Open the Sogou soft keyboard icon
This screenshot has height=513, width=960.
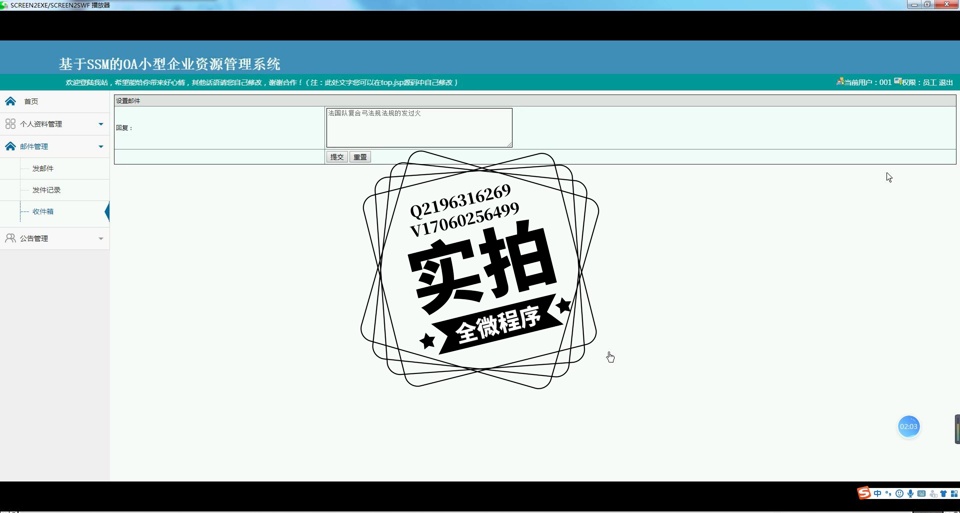click(x=921, y=493)
